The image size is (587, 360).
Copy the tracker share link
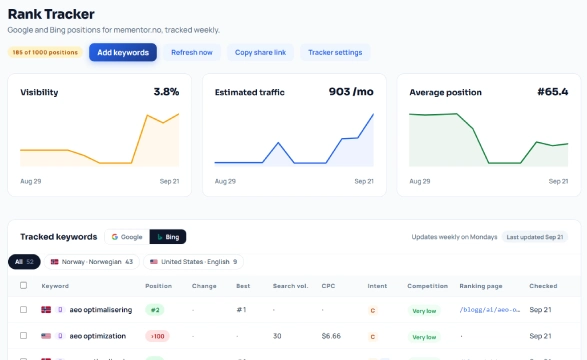click(x=260, y=52)
